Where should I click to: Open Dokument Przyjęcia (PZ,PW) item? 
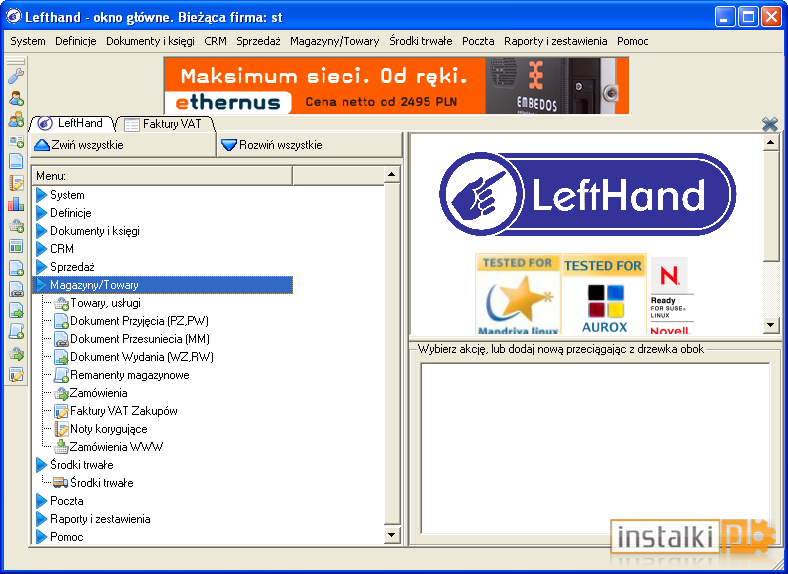139,321
